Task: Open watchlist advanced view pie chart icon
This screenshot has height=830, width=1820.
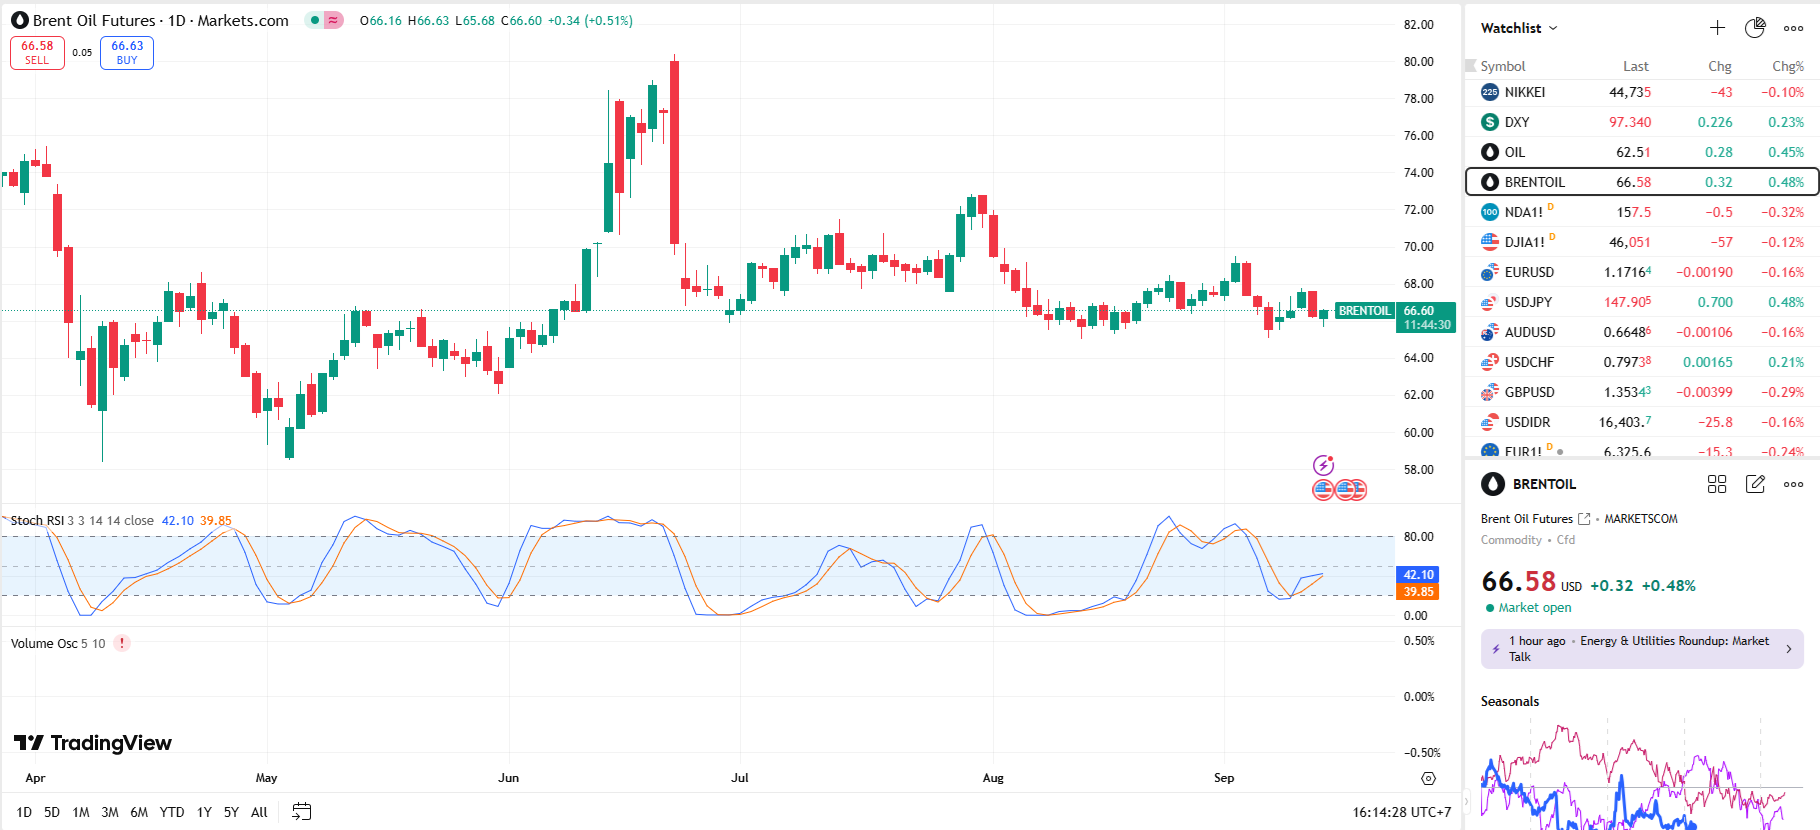Action: [x=1755, y=28]
